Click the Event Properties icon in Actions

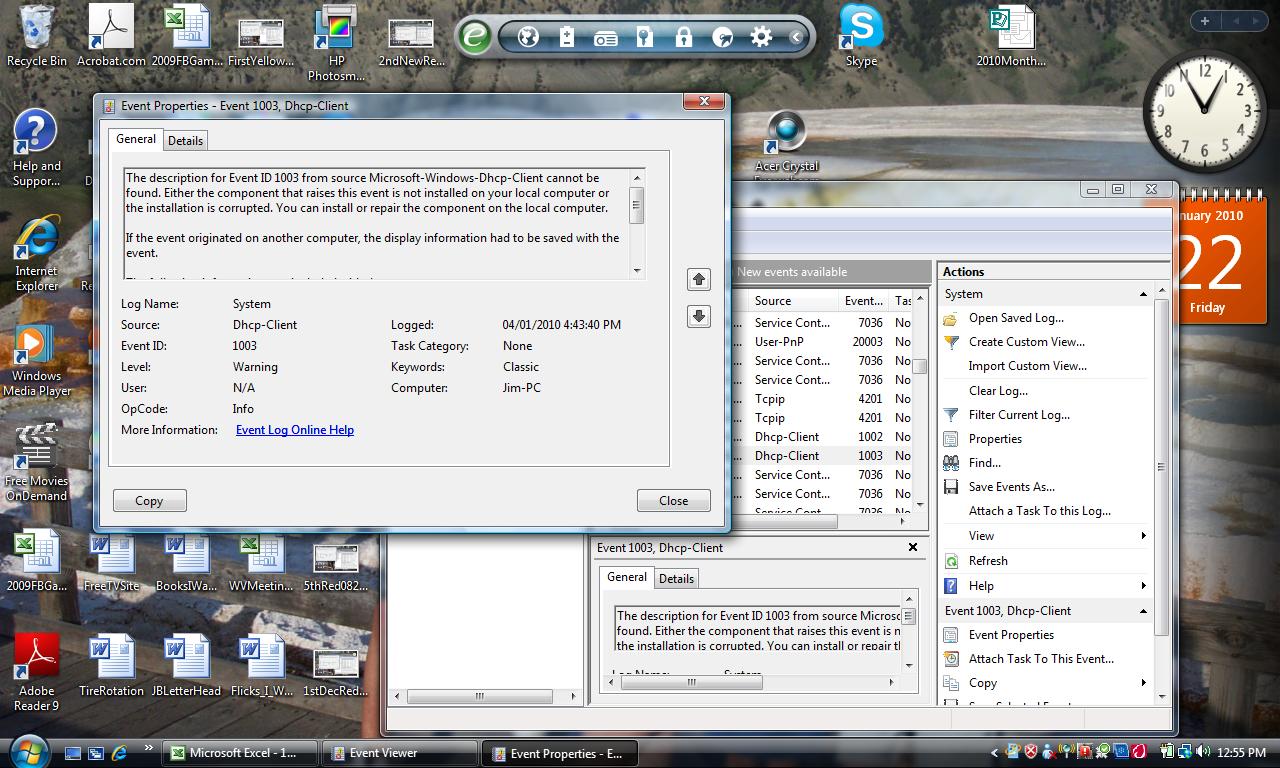point(951,635)
